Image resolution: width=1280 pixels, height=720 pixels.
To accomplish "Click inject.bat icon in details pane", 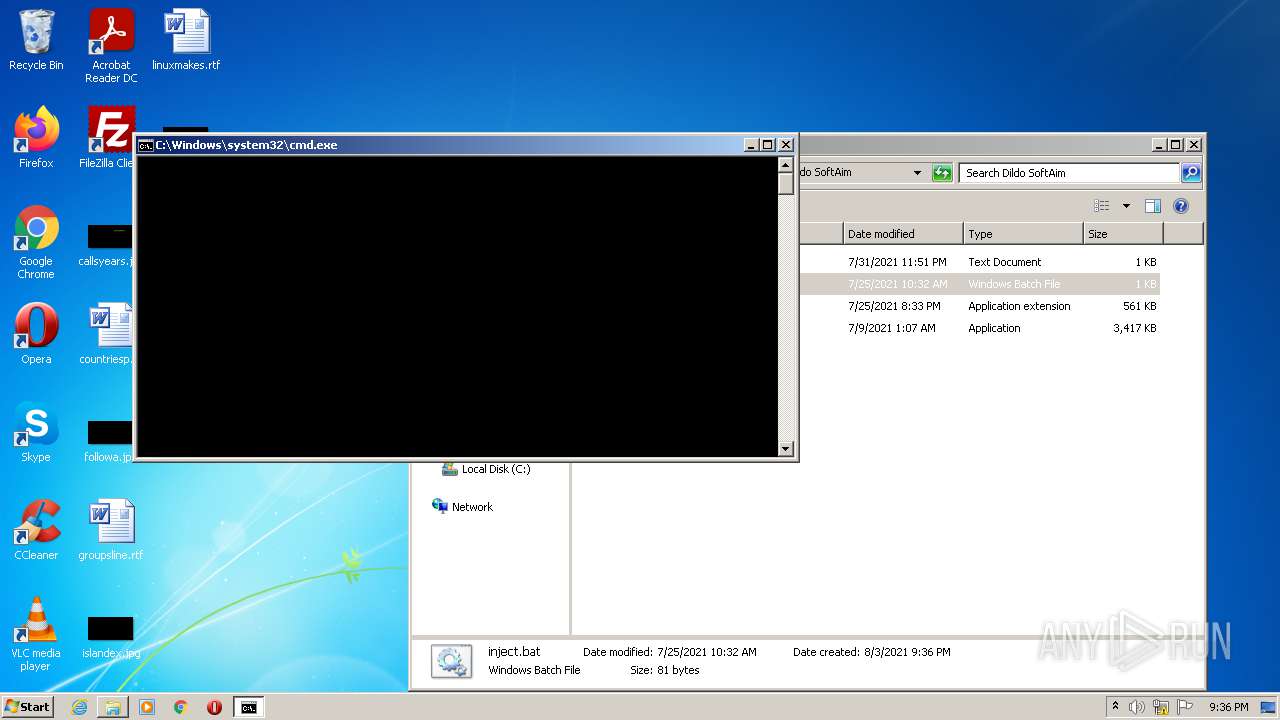I will [x=451, y=661].
